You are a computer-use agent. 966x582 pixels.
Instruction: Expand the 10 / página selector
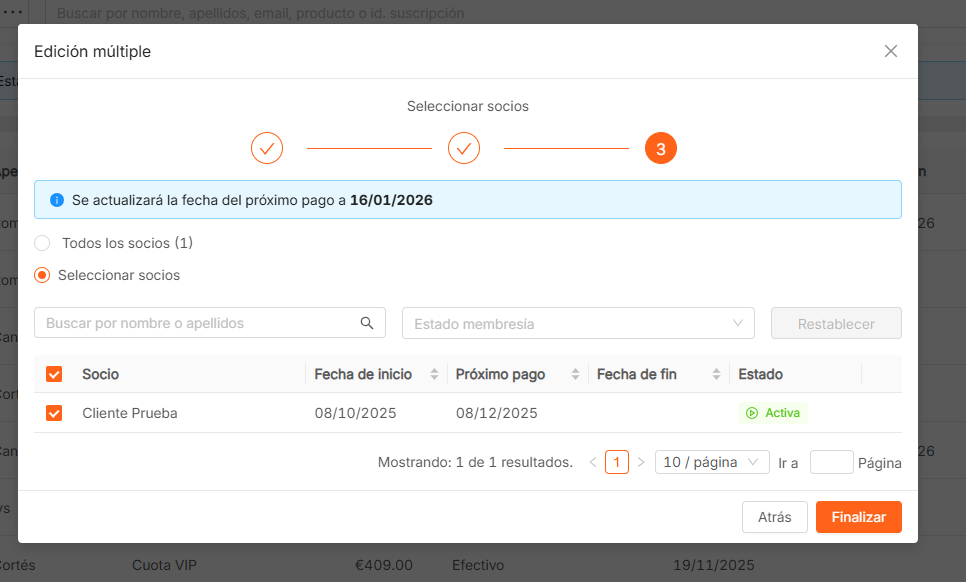point(712,462)
